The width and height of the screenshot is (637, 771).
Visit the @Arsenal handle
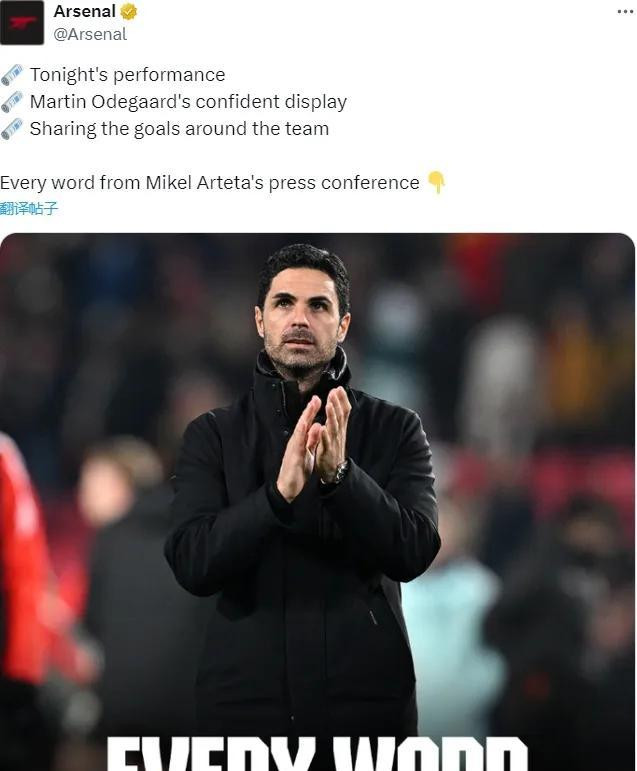click(90, 34)
